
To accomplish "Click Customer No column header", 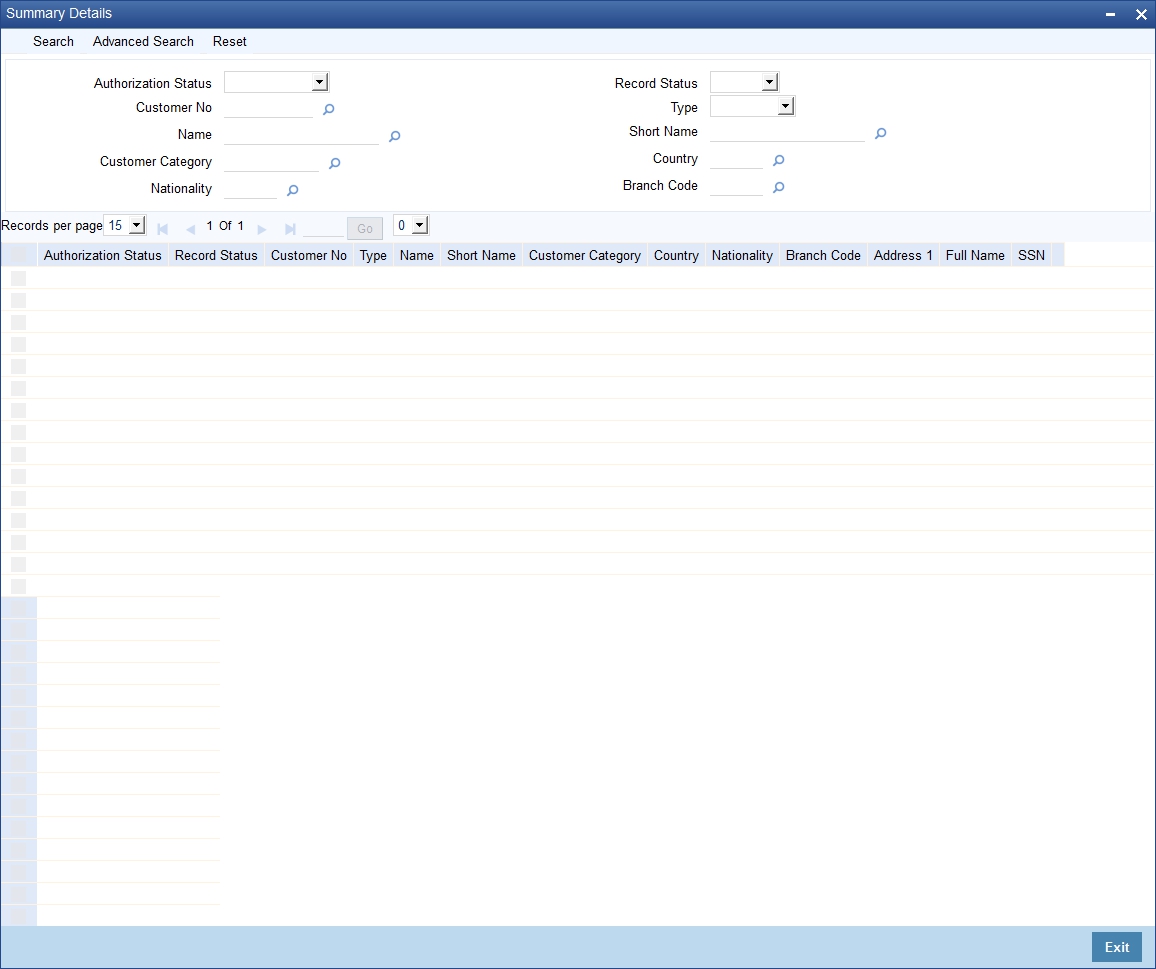I will (x=309, y=255).
